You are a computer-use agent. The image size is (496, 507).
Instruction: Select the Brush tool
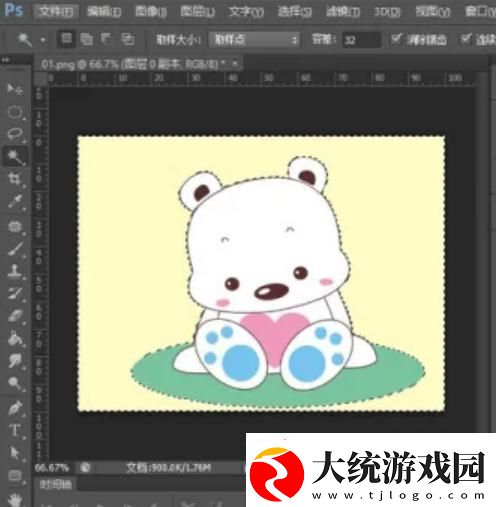click(15, 248)
